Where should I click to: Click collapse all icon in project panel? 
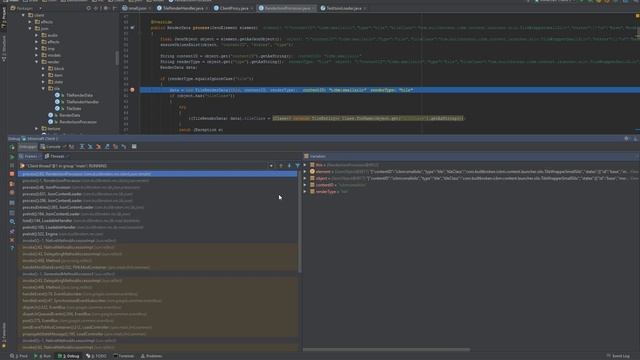point(97,8)
